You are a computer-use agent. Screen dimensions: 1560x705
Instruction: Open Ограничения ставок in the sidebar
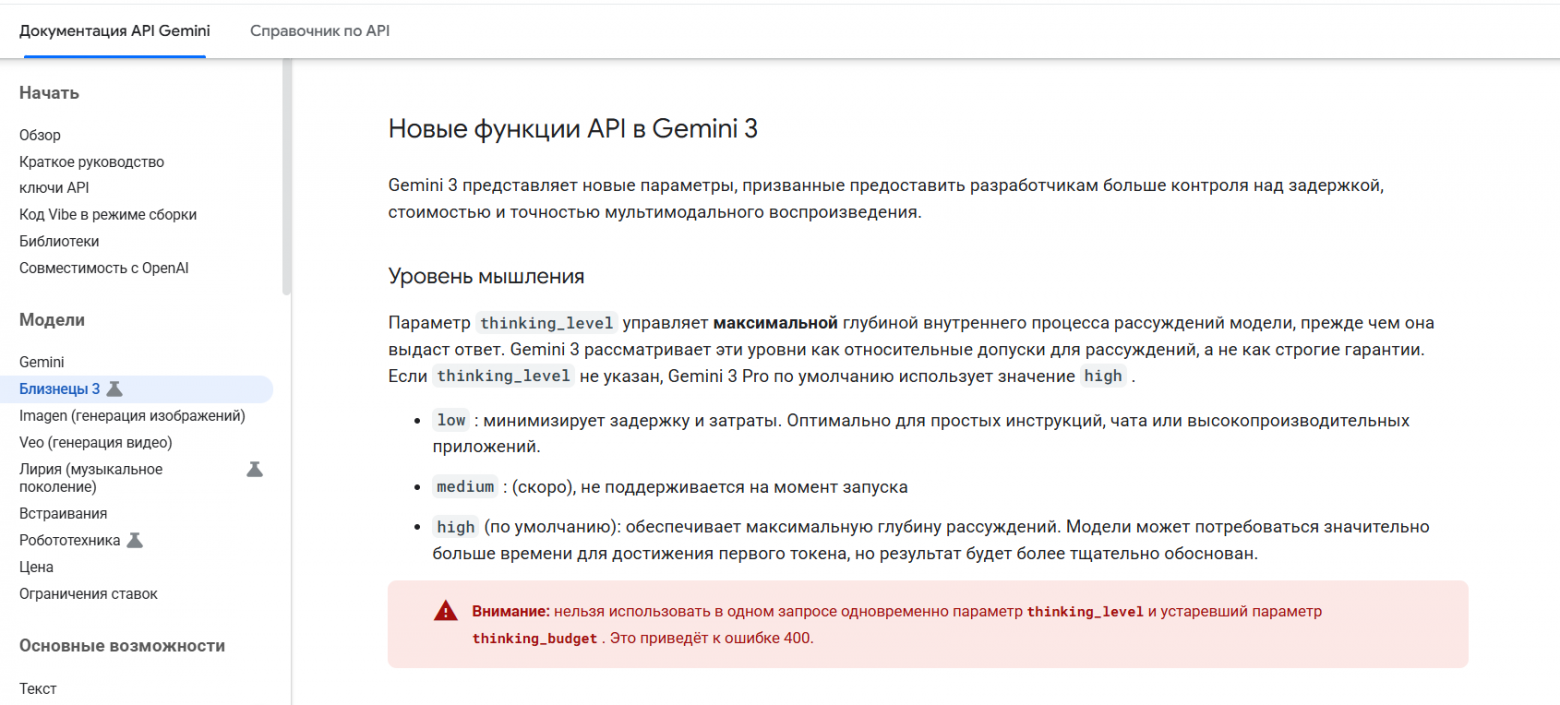(88, 594)
